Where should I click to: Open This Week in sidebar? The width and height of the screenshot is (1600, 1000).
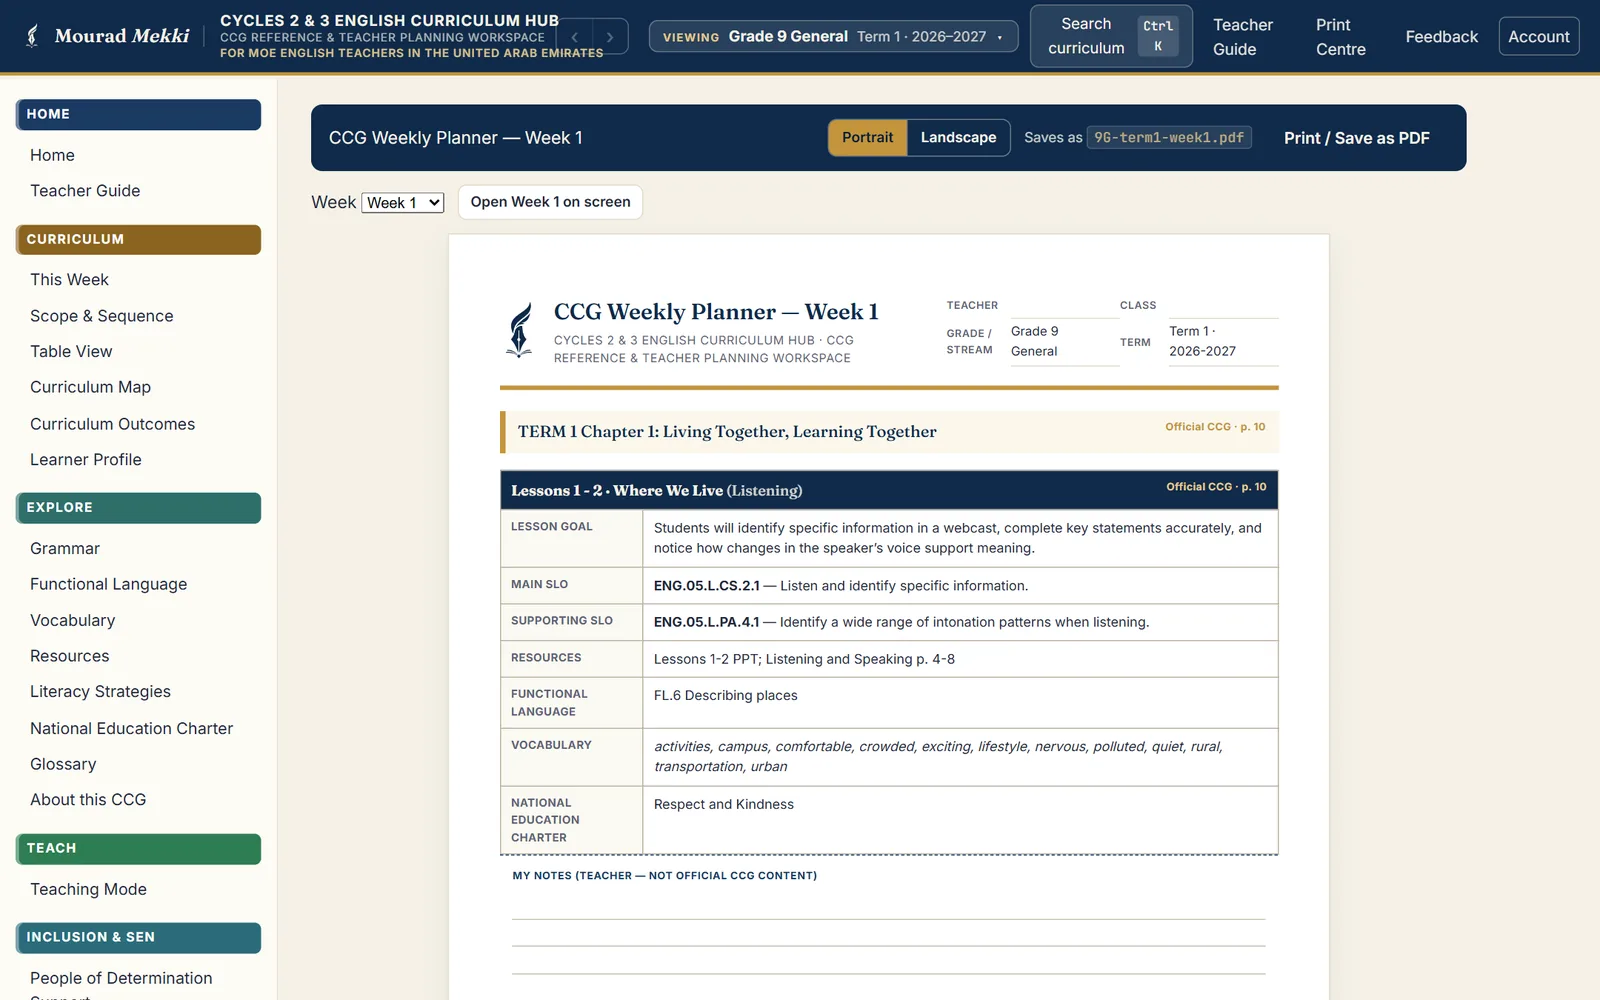[69, 280]
